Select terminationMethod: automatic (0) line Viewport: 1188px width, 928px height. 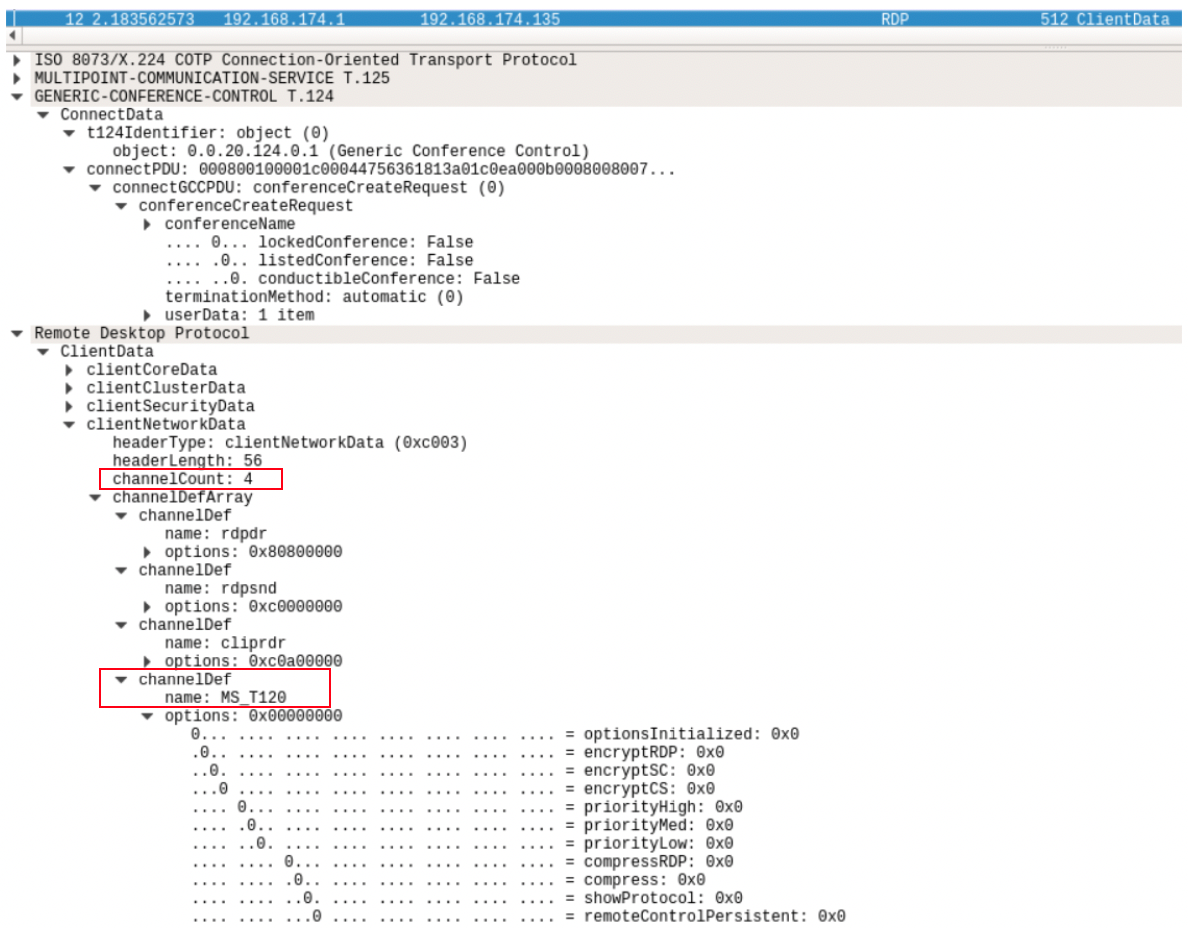[314, 297]
